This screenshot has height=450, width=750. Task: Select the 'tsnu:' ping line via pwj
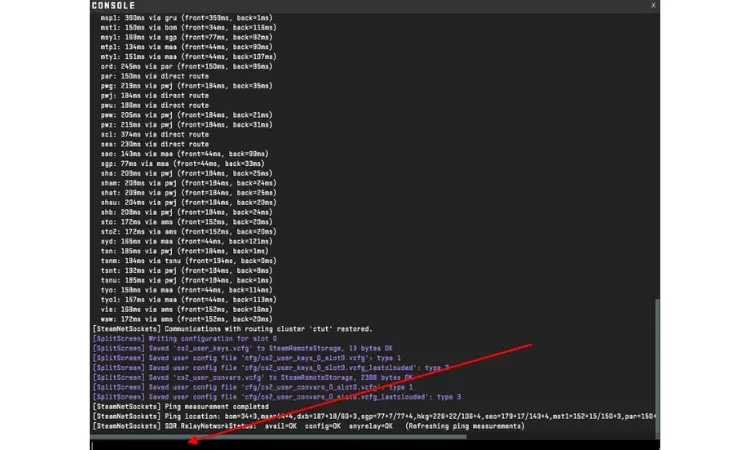[x=187, y=280]
